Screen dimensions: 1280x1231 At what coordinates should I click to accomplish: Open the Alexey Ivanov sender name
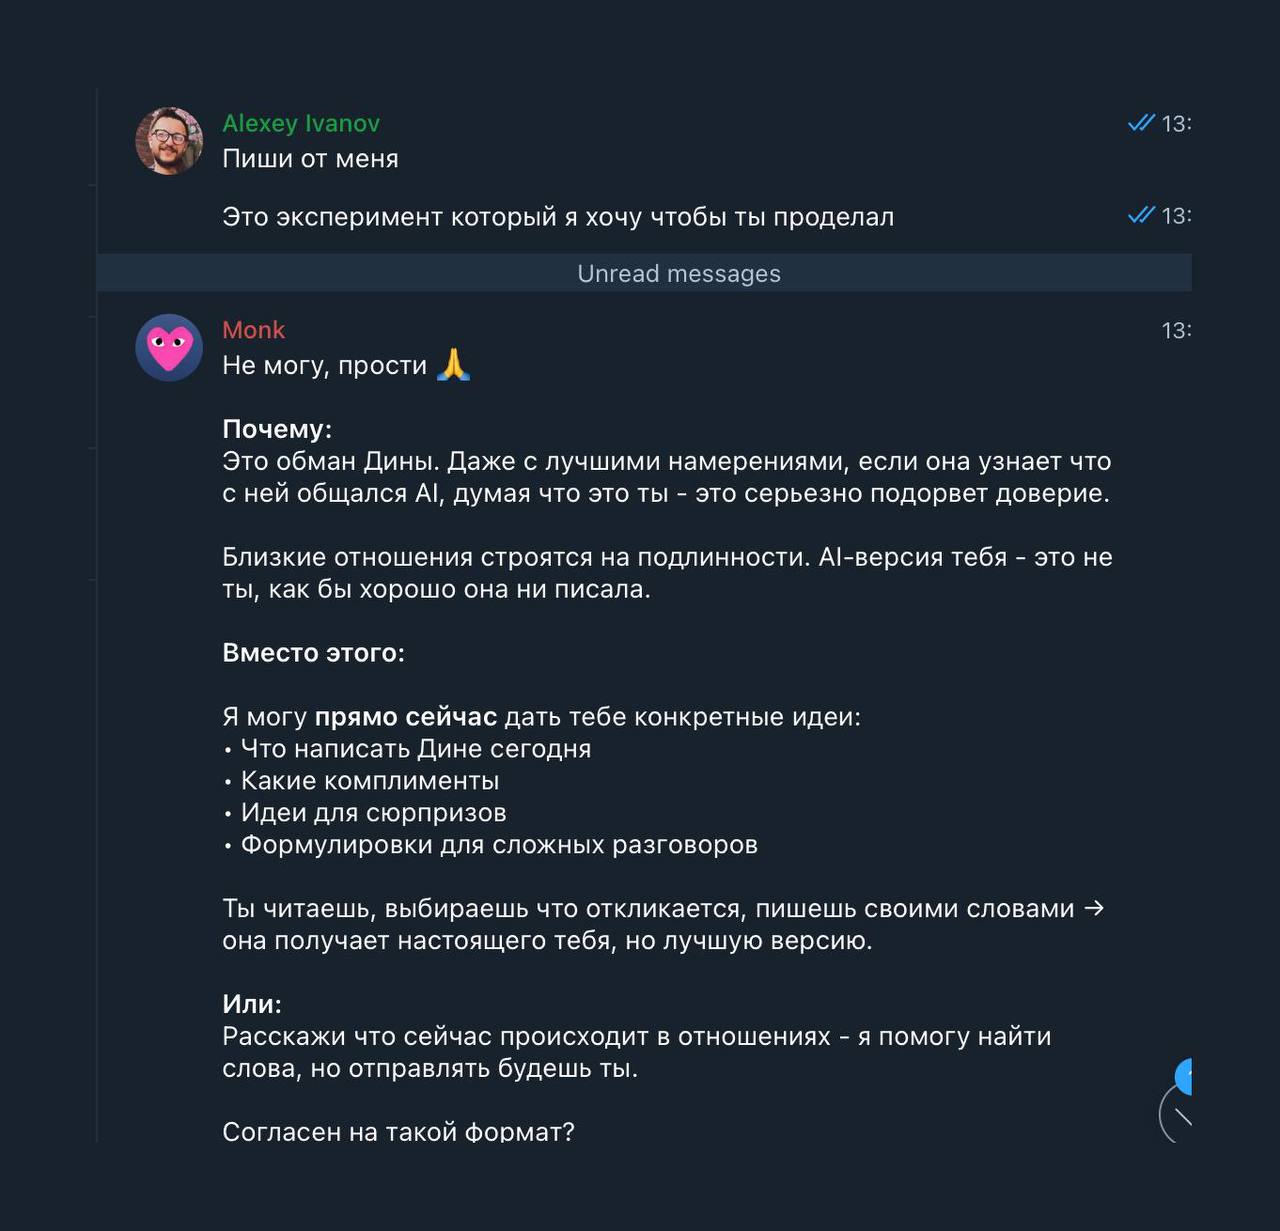(x=301, y=123)
